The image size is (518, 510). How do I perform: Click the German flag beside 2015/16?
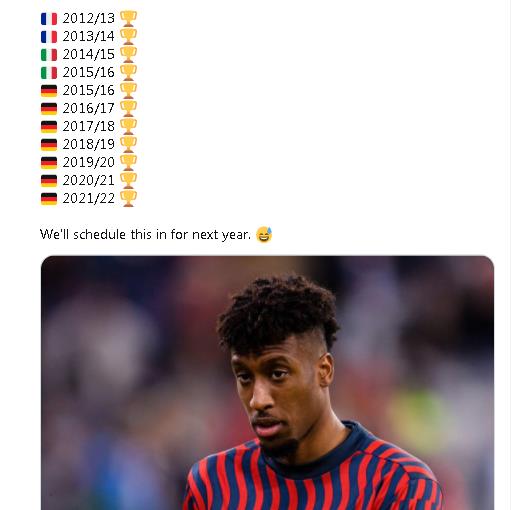pos(49,91)
